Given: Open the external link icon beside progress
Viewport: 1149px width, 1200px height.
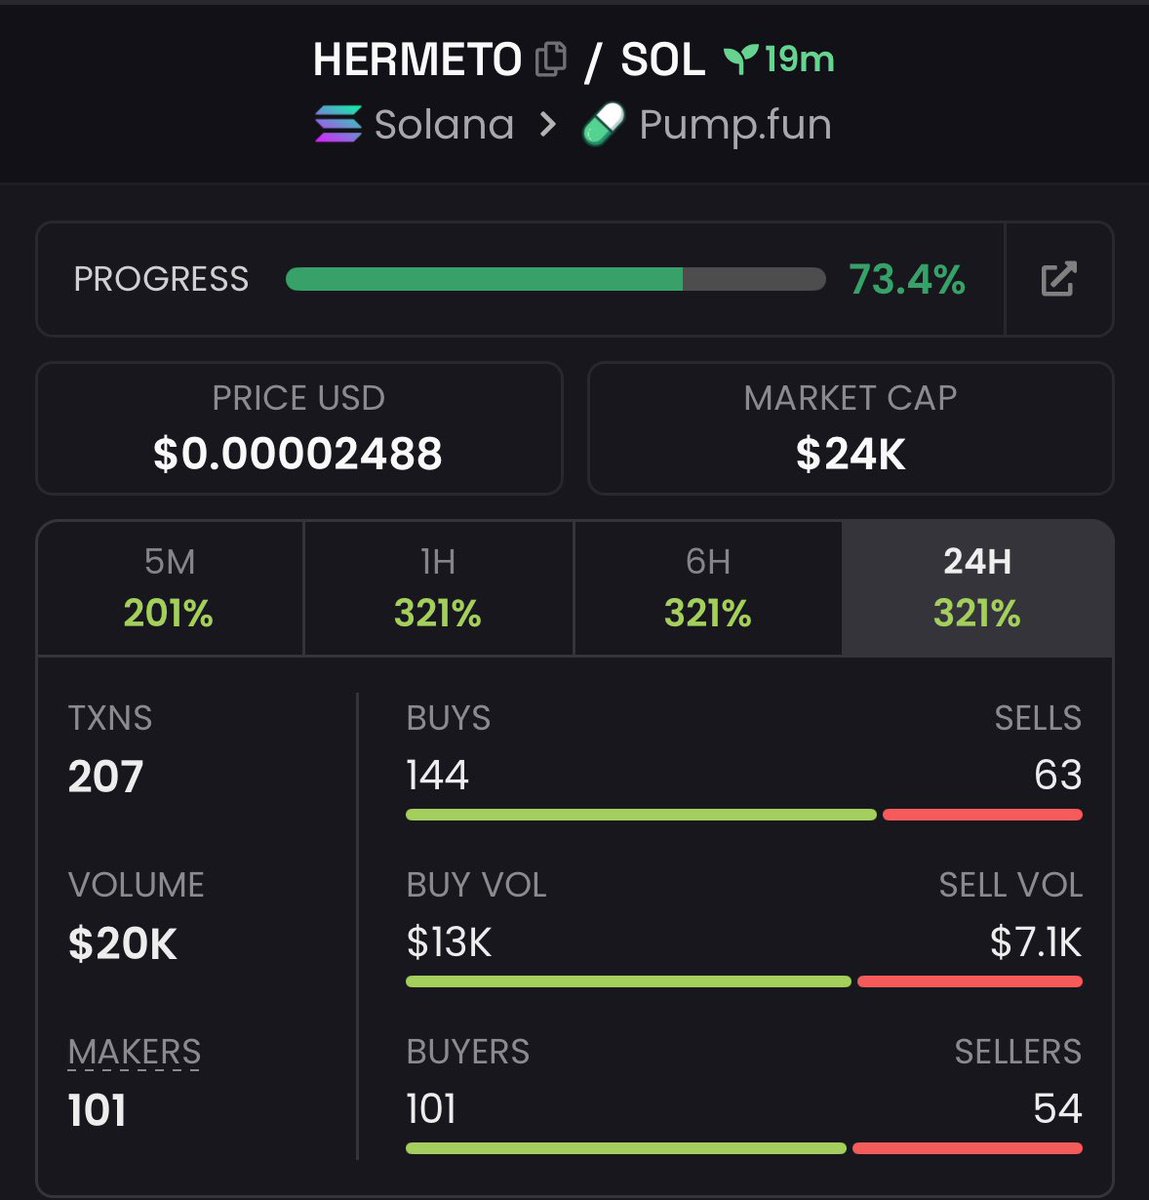Looking at the screenshot, I should point(1058,279).
